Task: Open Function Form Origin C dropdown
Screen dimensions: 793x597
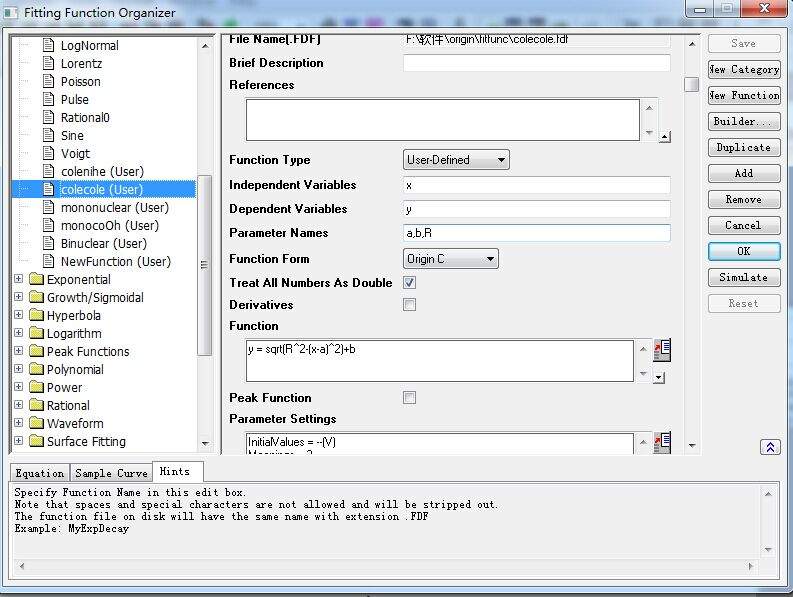Action: (x=451, y=259)
